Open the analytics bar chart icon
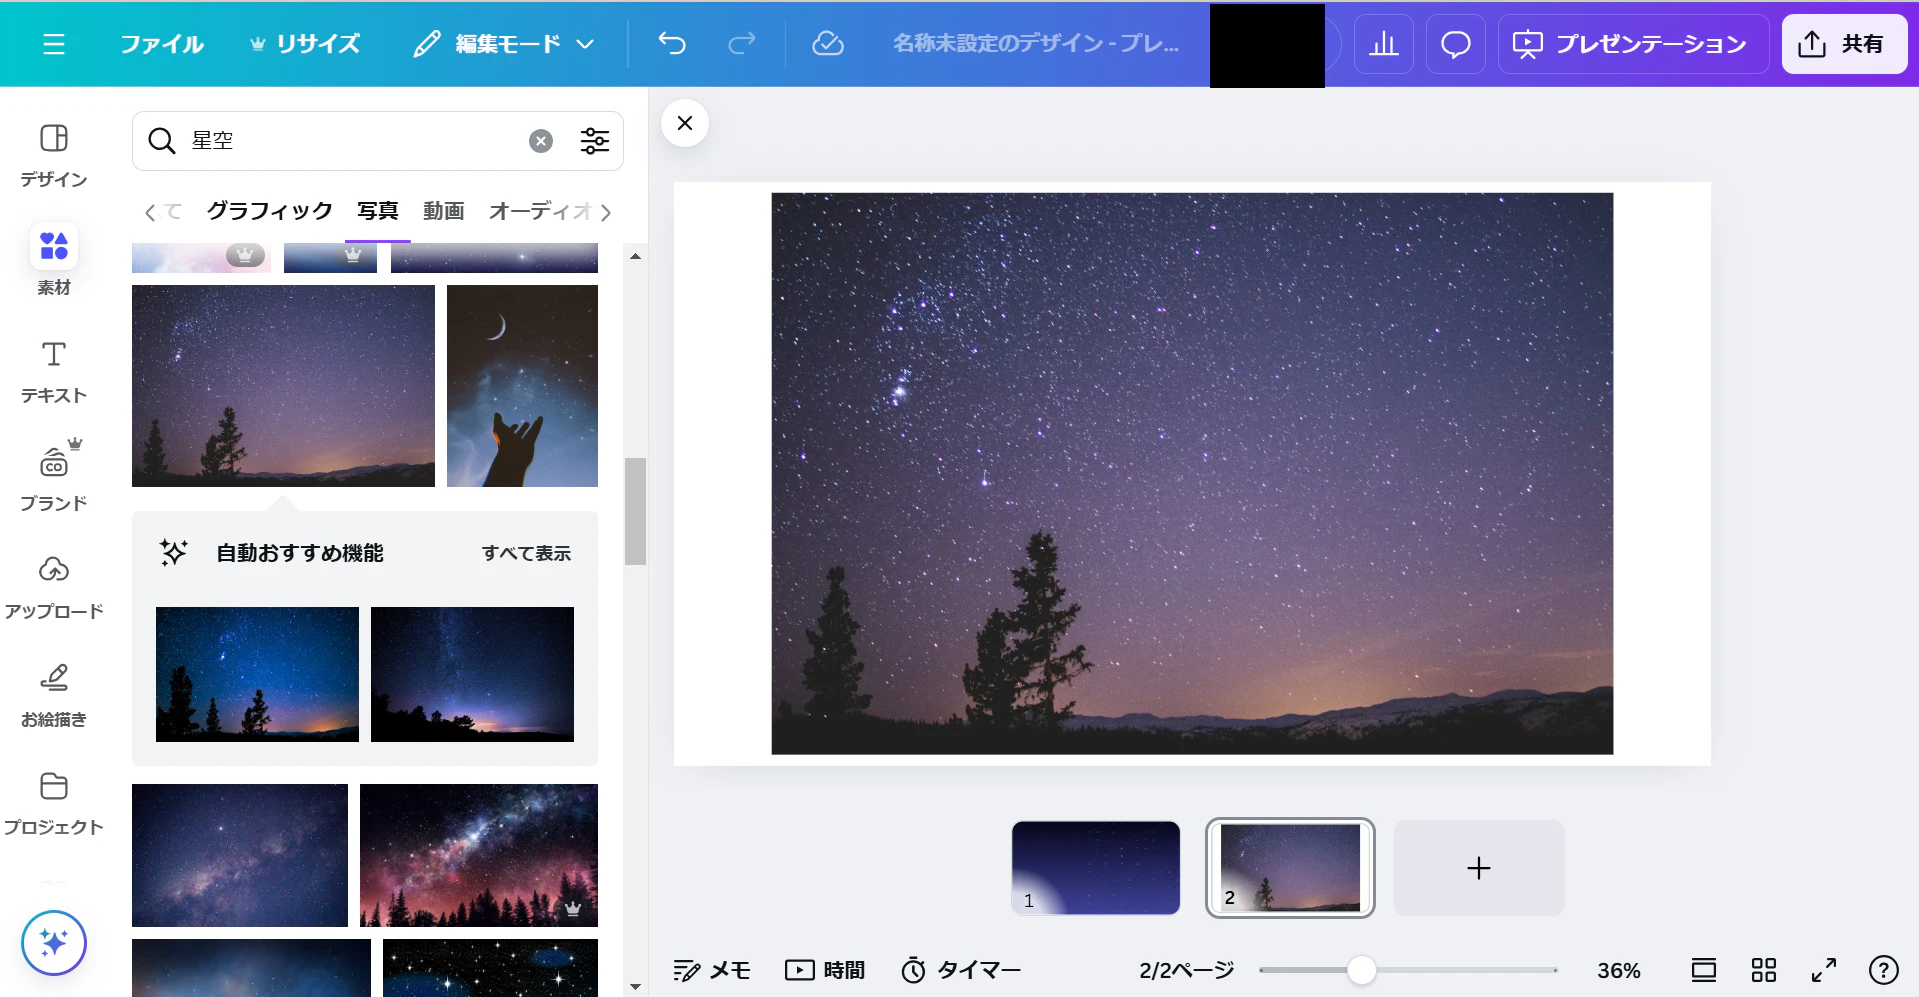The width and height of the screenshot is (1919, 997). [1384, 44]
